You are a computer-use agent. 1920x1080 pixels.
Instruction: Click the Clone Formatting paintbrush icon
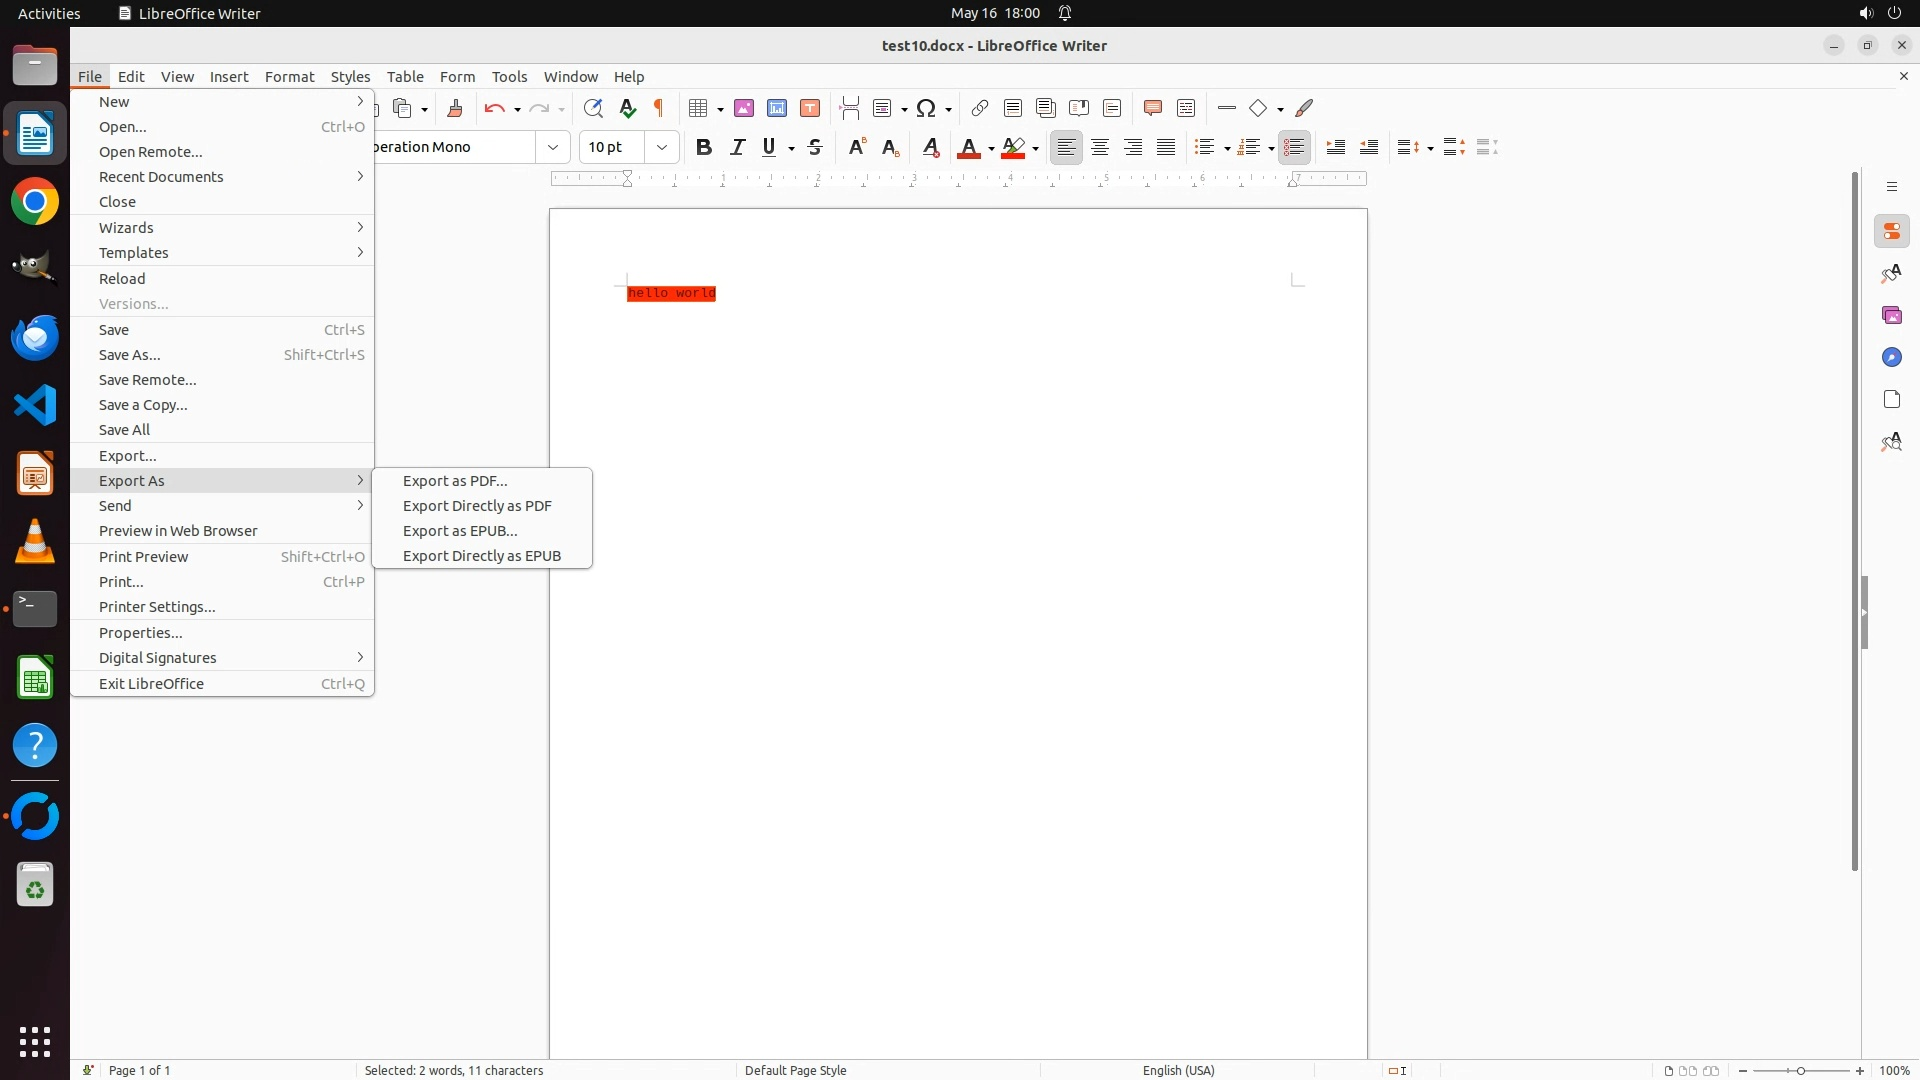click(455, 108)
